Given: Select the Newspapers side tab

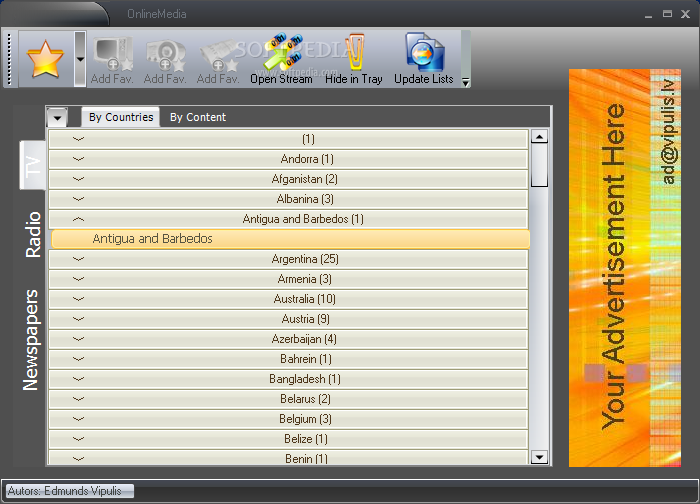Looking at the screenshot, I should (31, 340).
